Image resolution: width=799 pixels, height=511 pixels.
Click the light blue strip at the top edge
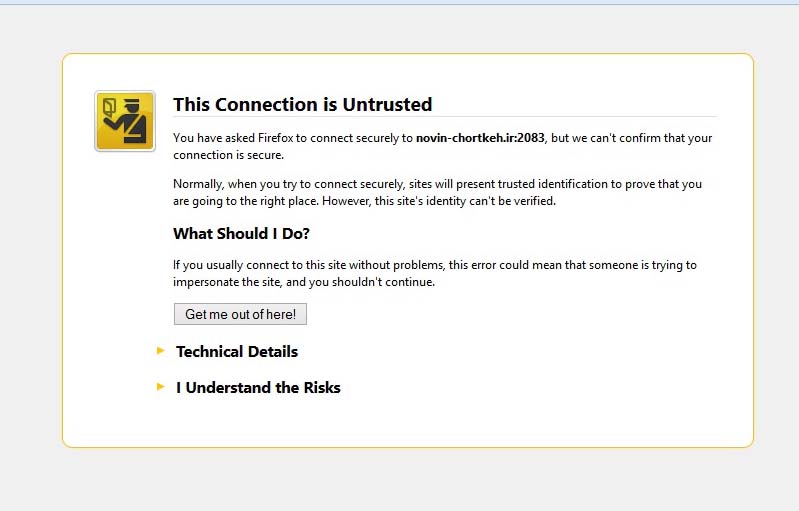coord(400,2)
